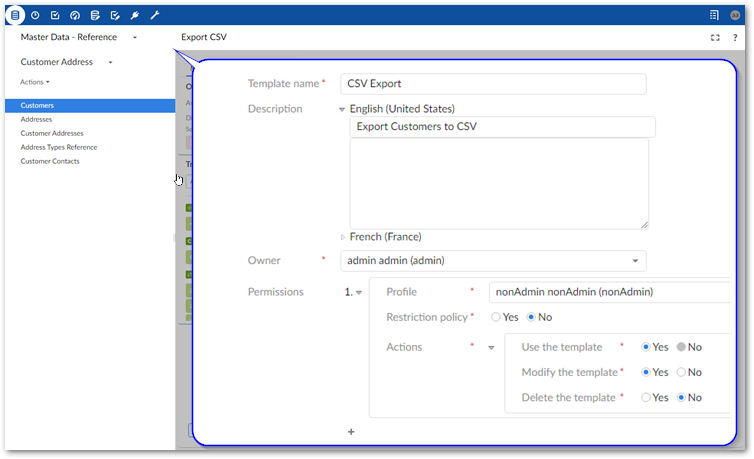Select No for Use the template
The height and width of the screenshot is (459, 754).
pyautogui.click(x=681, y=347)
